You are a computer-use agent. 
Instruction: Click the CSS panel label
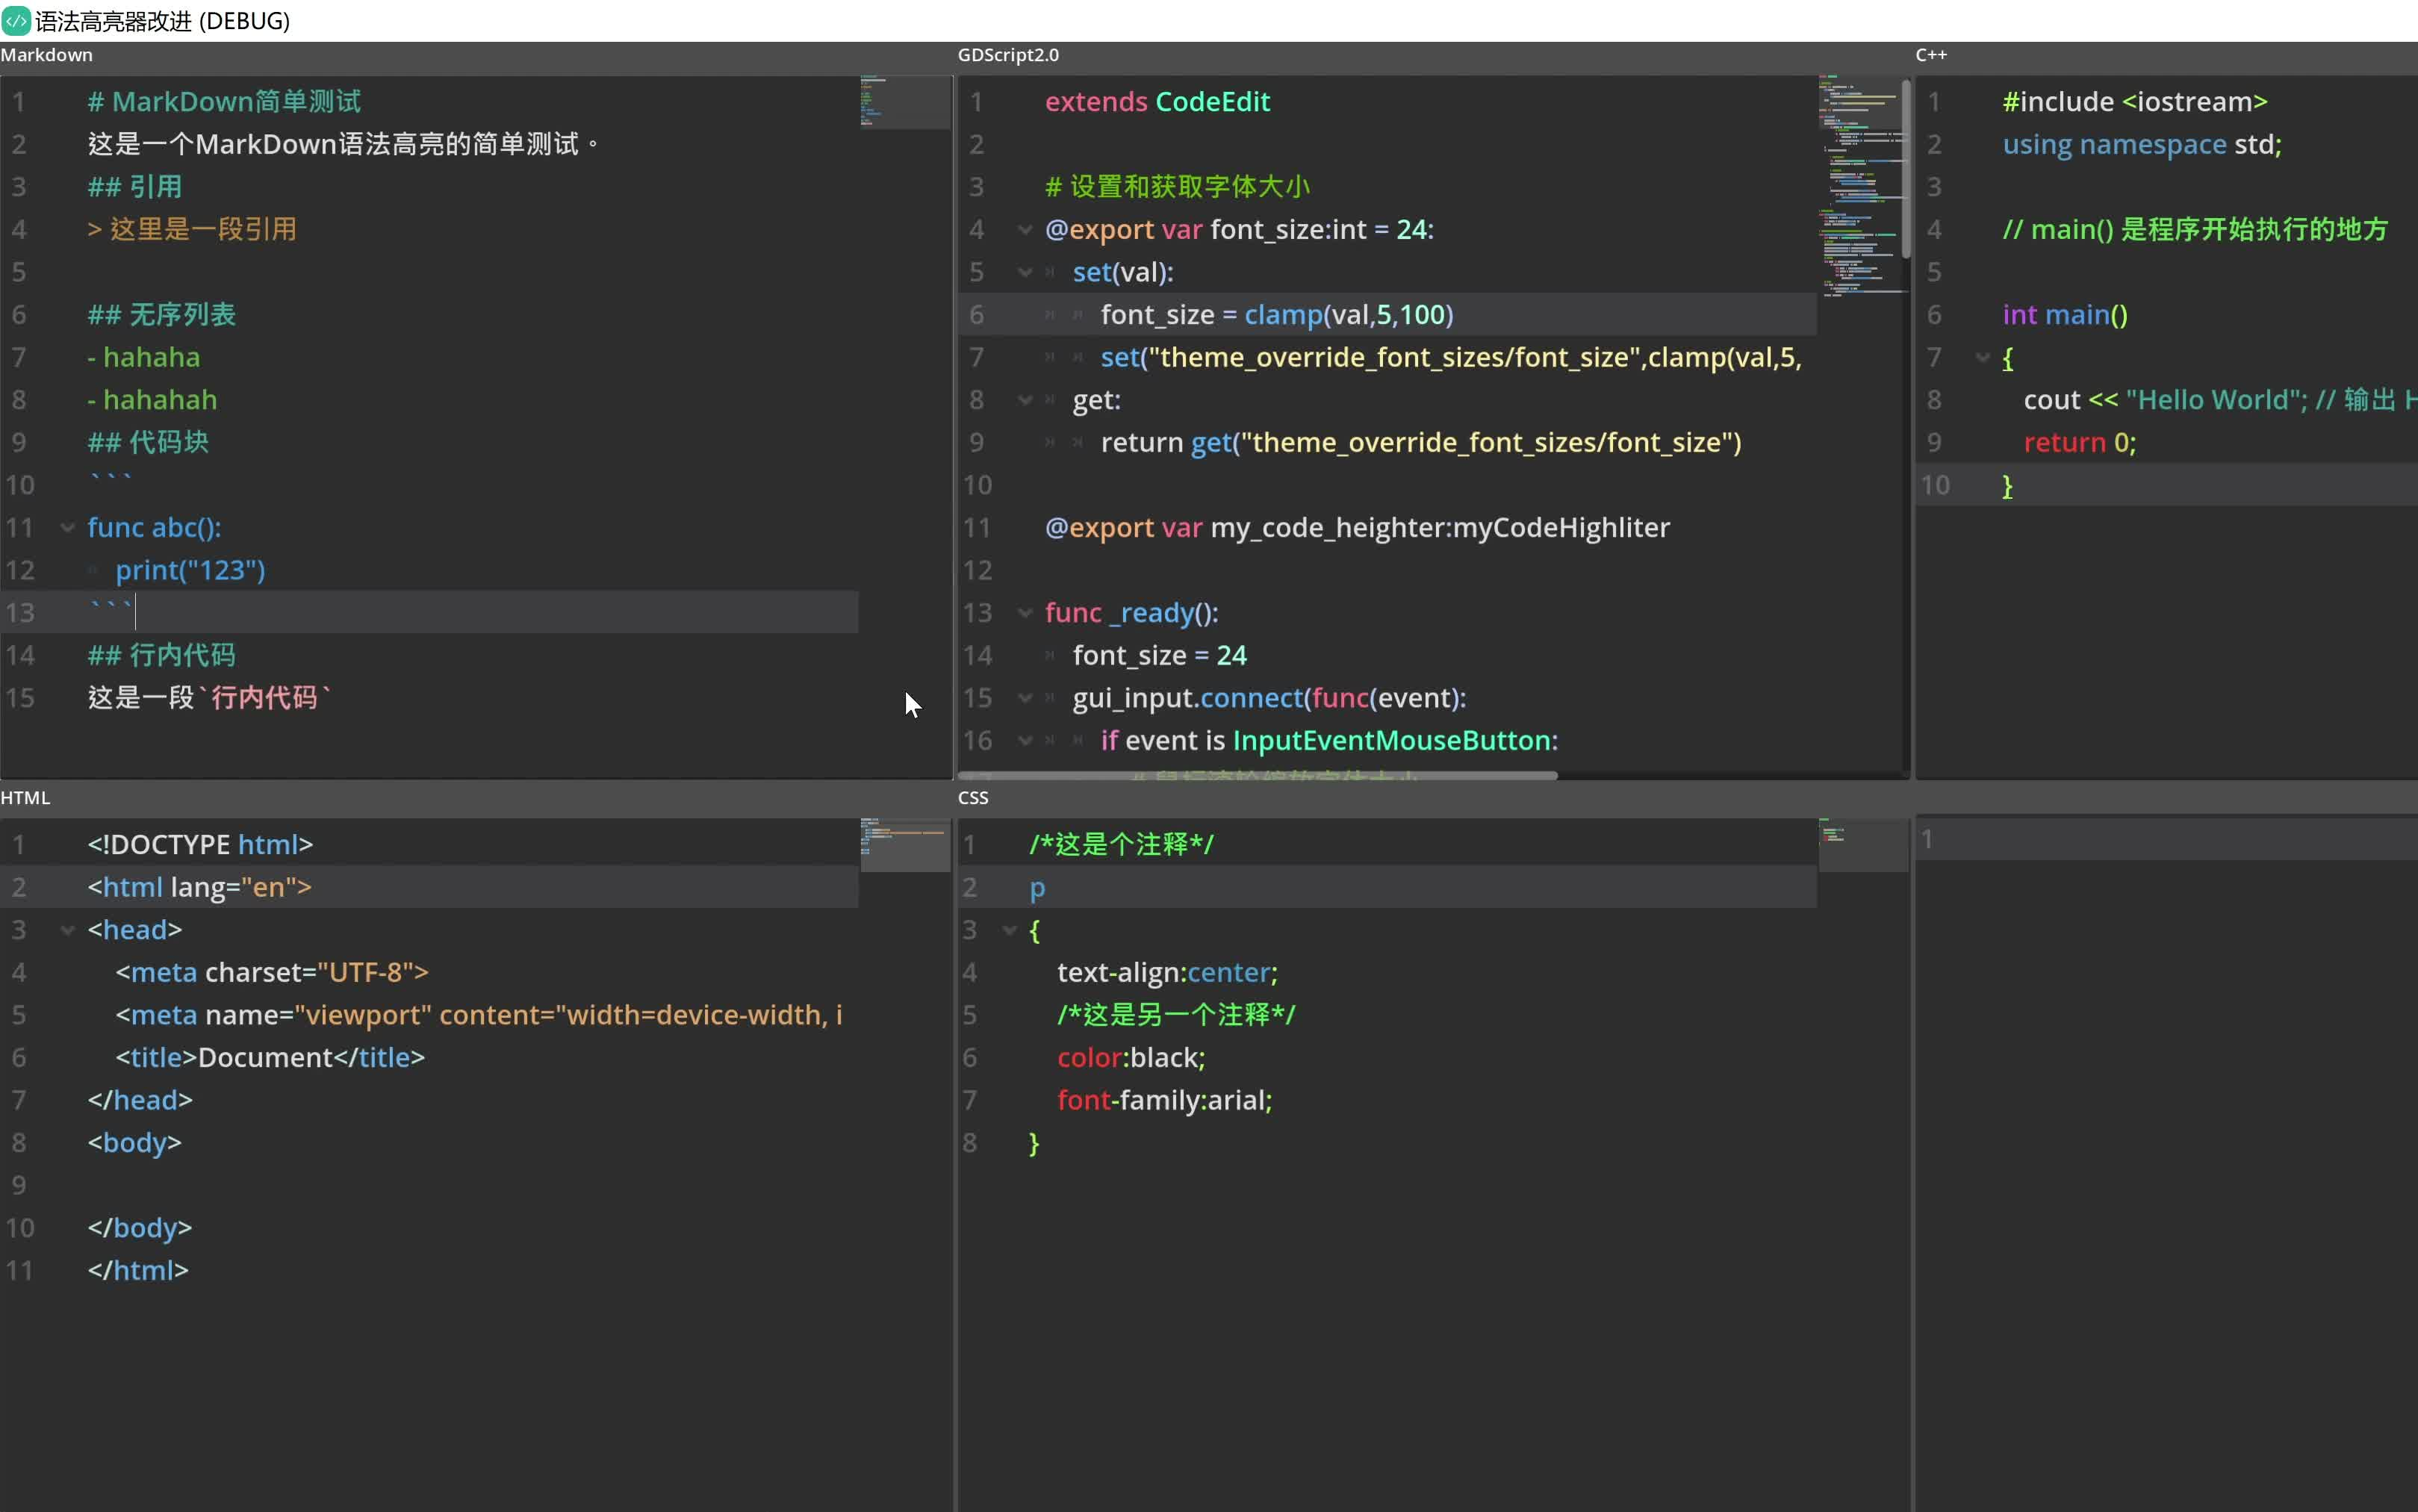coord(973,798)
